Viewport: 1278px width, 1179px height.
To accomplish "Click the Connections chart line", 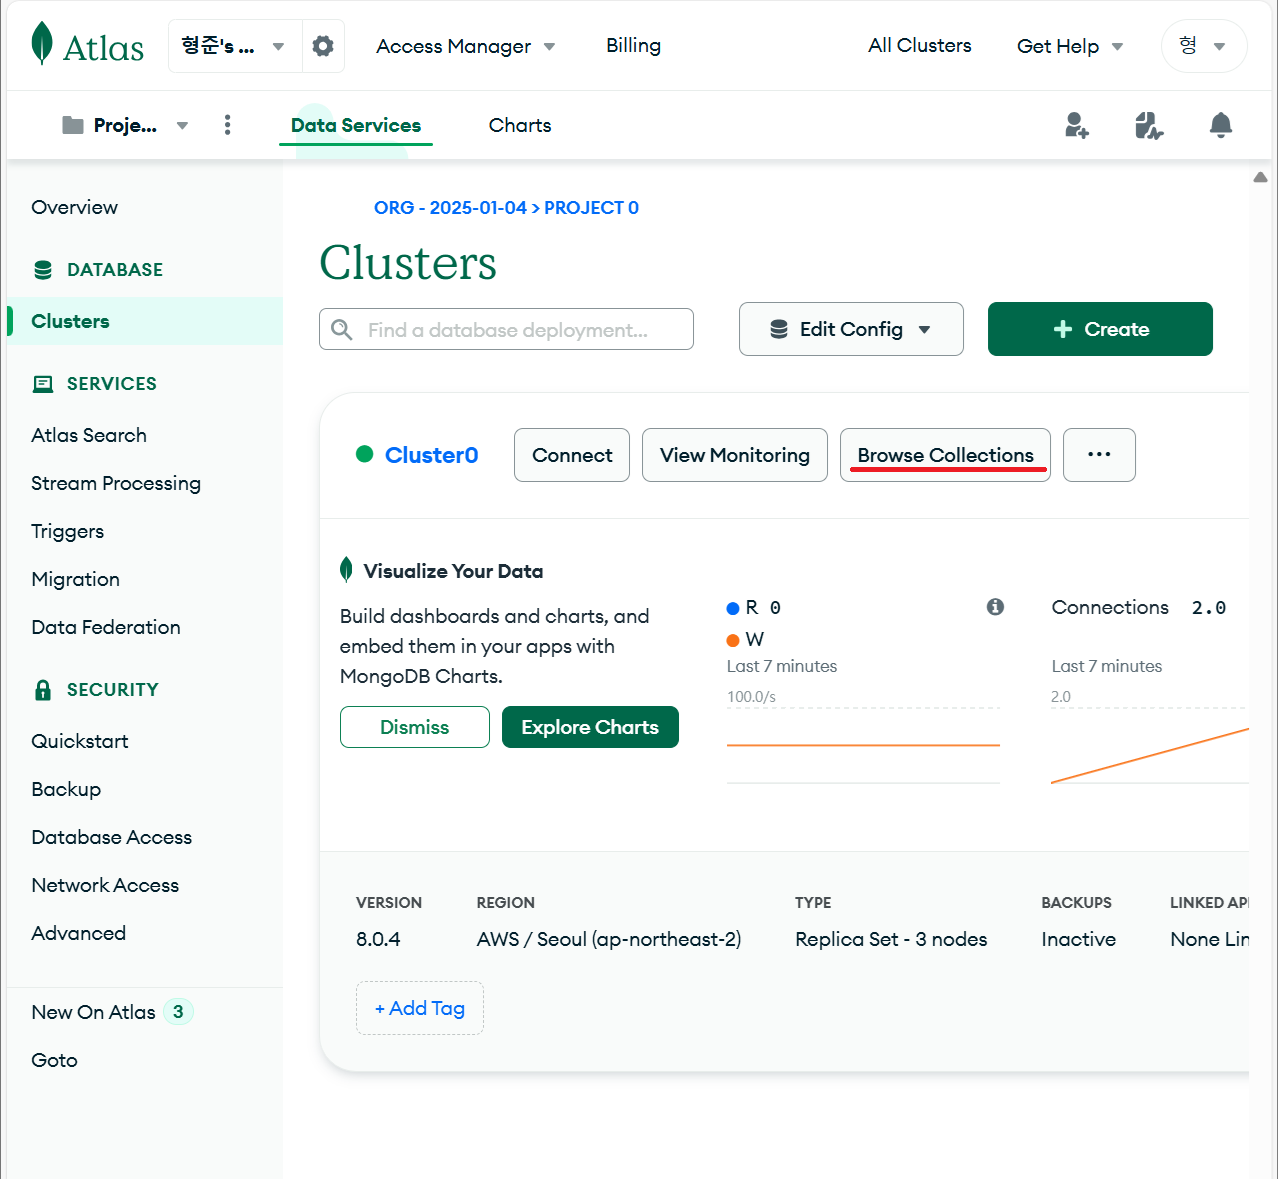I will tap(1150, 756).
